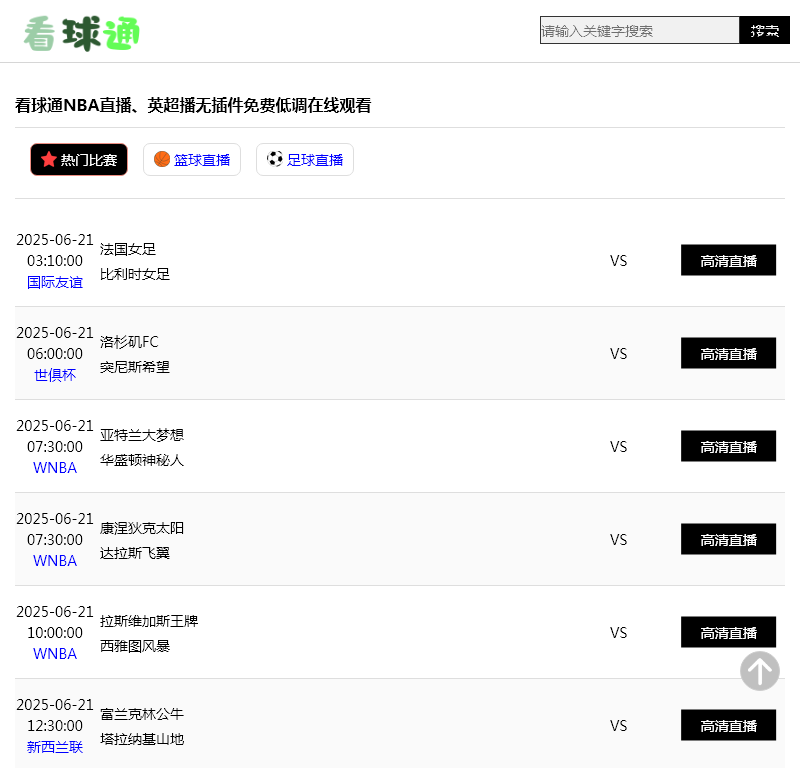Viewport: 800px width, 768px height.
Task: Open WNBA link in 康涅狄克太阳 row
Action: pyautogui.click(x=55, y=561)
